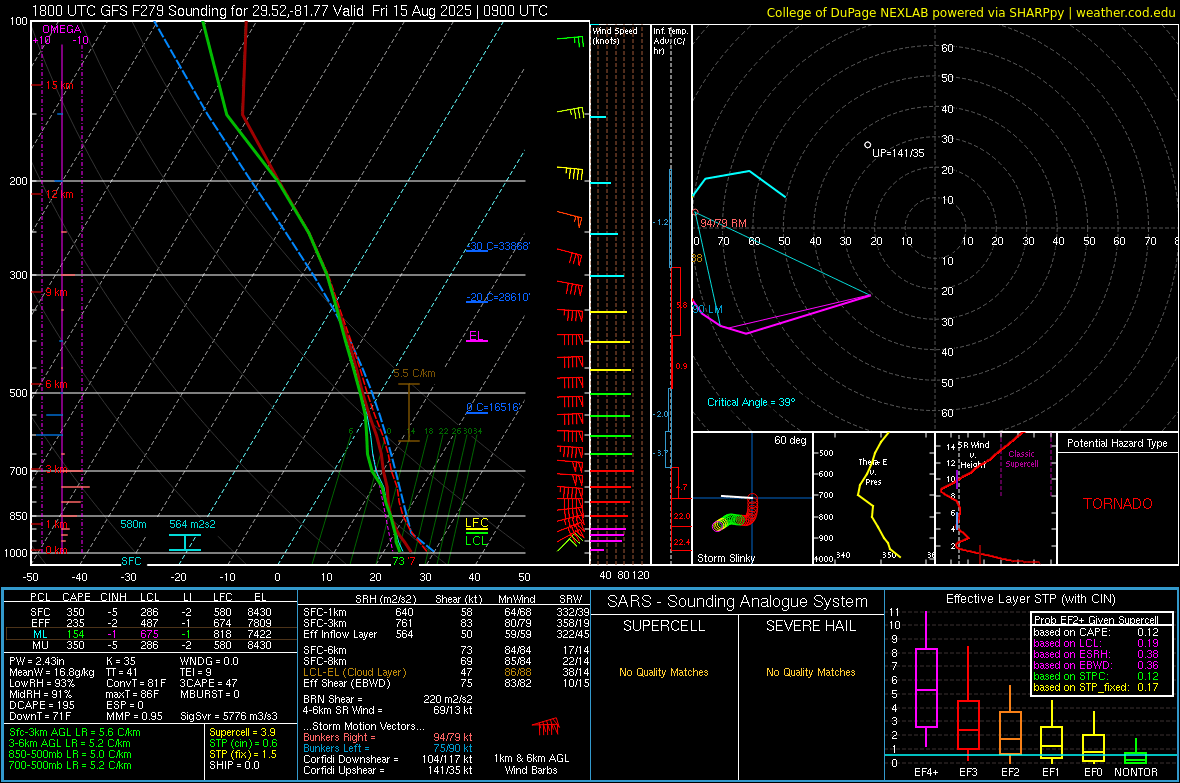Select the 'PW = 2.43in' readout
Screen dimensions: 1180x783
[37, 661]
